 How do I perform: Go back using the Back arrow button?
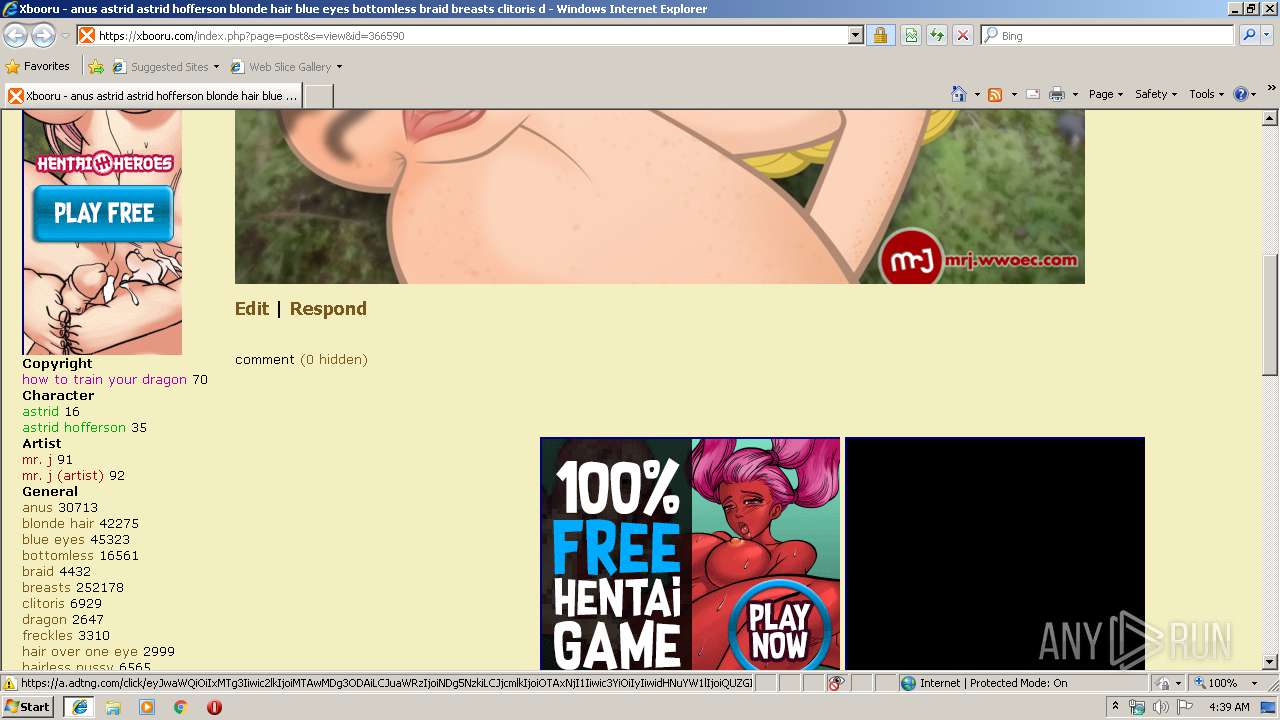15,35
